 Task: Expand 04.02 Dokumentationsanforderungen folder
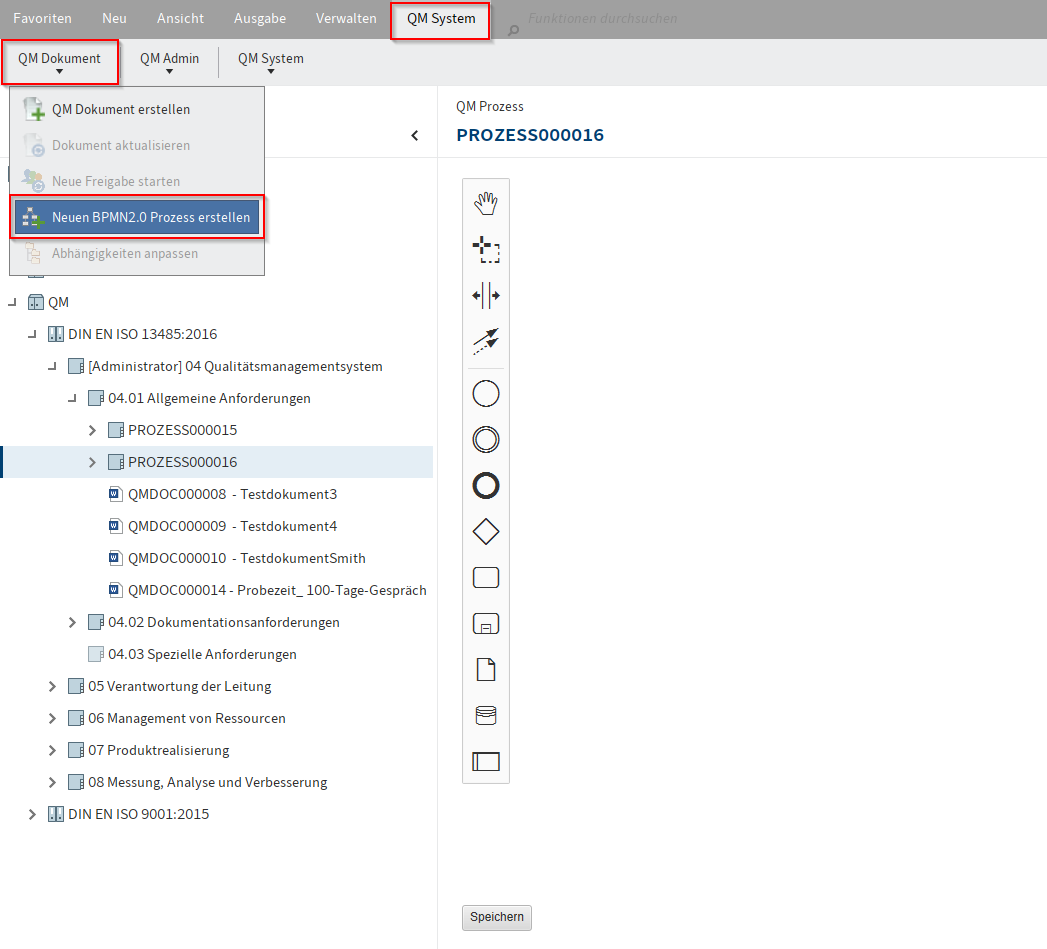click(72, 622)
